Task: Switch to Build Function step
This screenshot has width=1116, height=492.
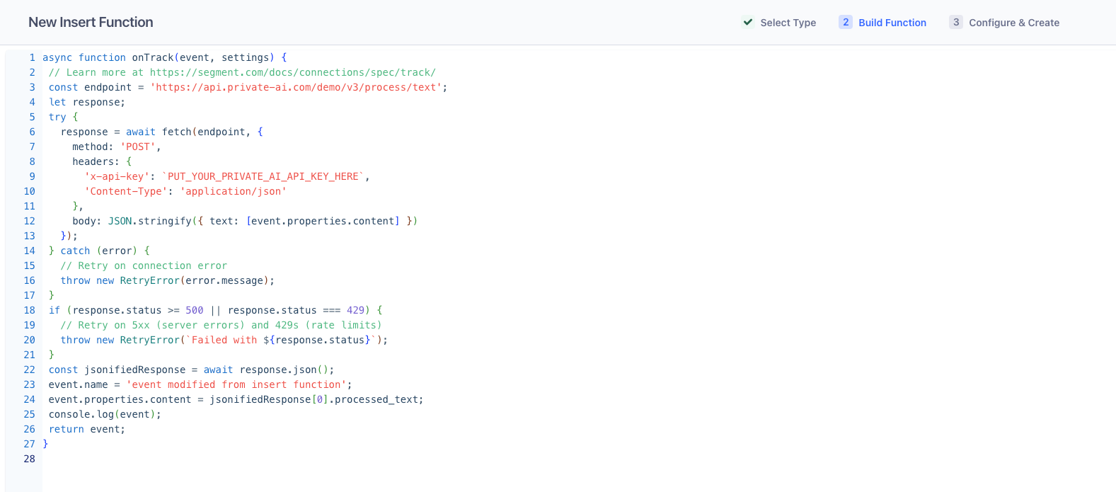Action: pos(893,23)
